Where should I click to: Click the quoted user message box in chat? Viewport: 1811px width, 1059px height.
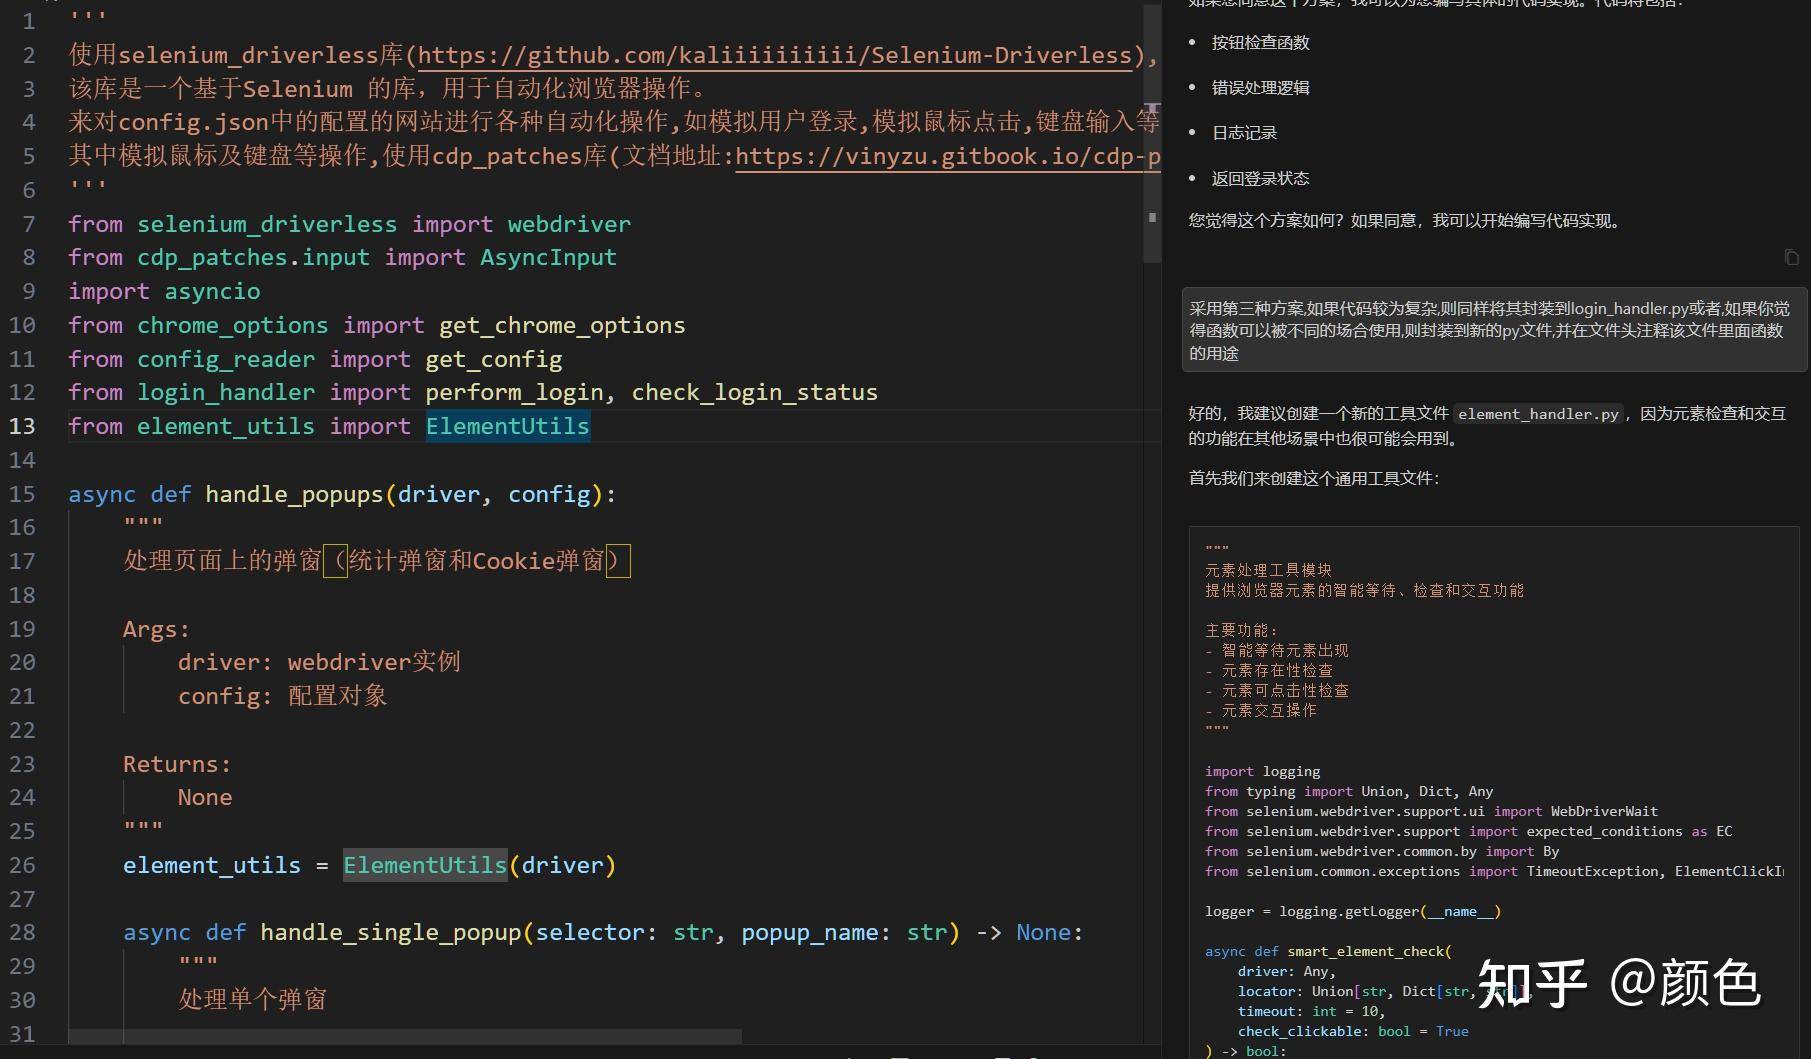click(x=1494, y=330)
